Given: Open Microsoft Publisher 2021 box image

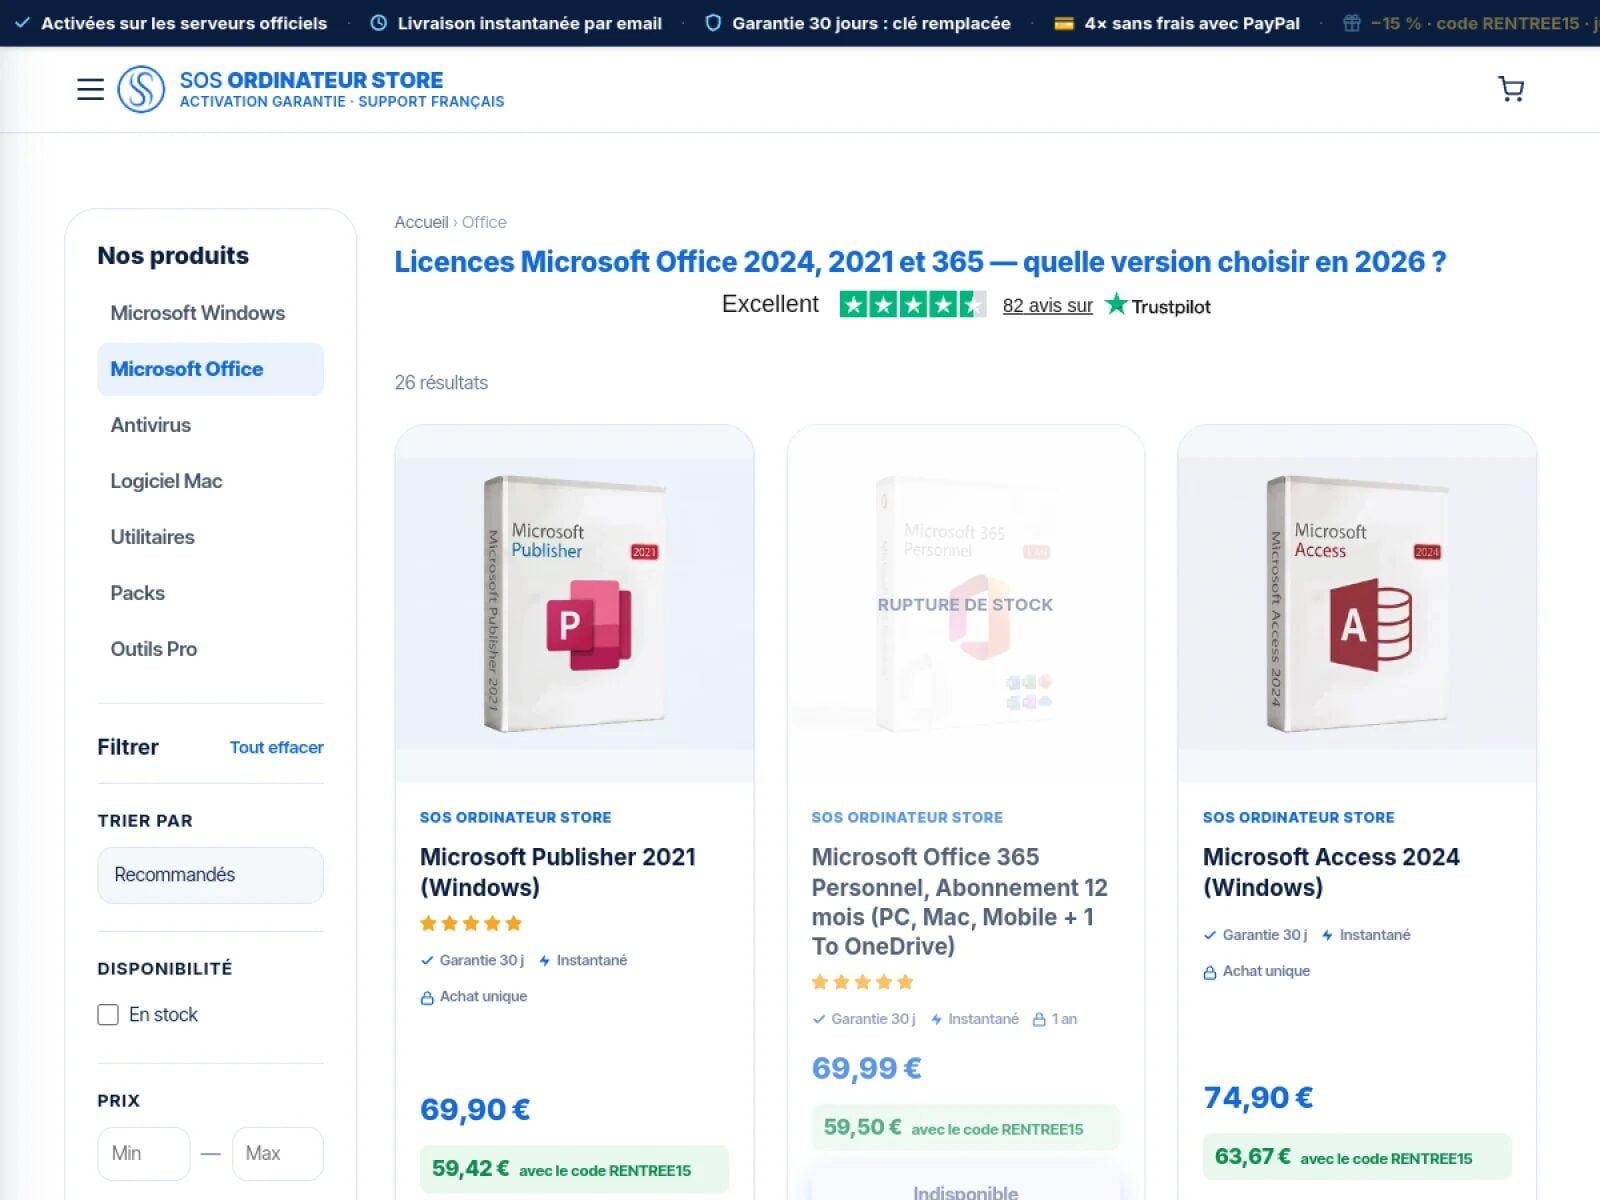Looking at the screenshot, I should 574,603.
